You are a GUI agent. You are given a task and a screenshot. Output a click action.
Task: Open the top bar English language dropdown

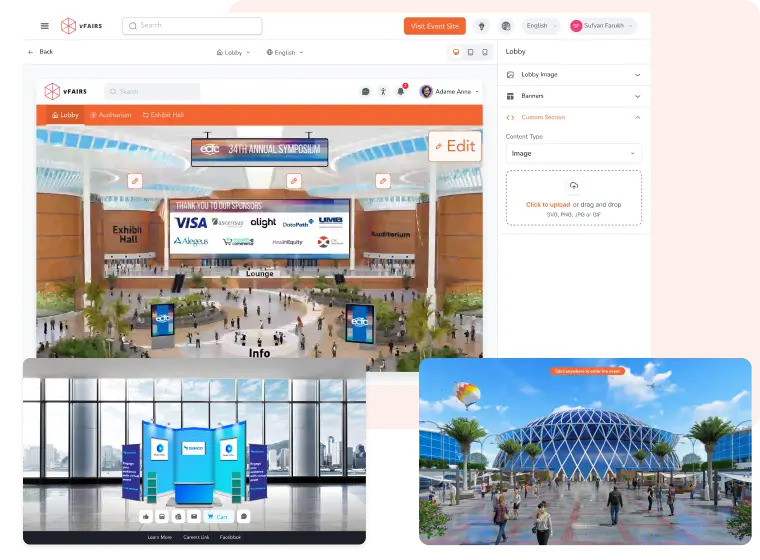pyautogui.click(x=541, y=26)
